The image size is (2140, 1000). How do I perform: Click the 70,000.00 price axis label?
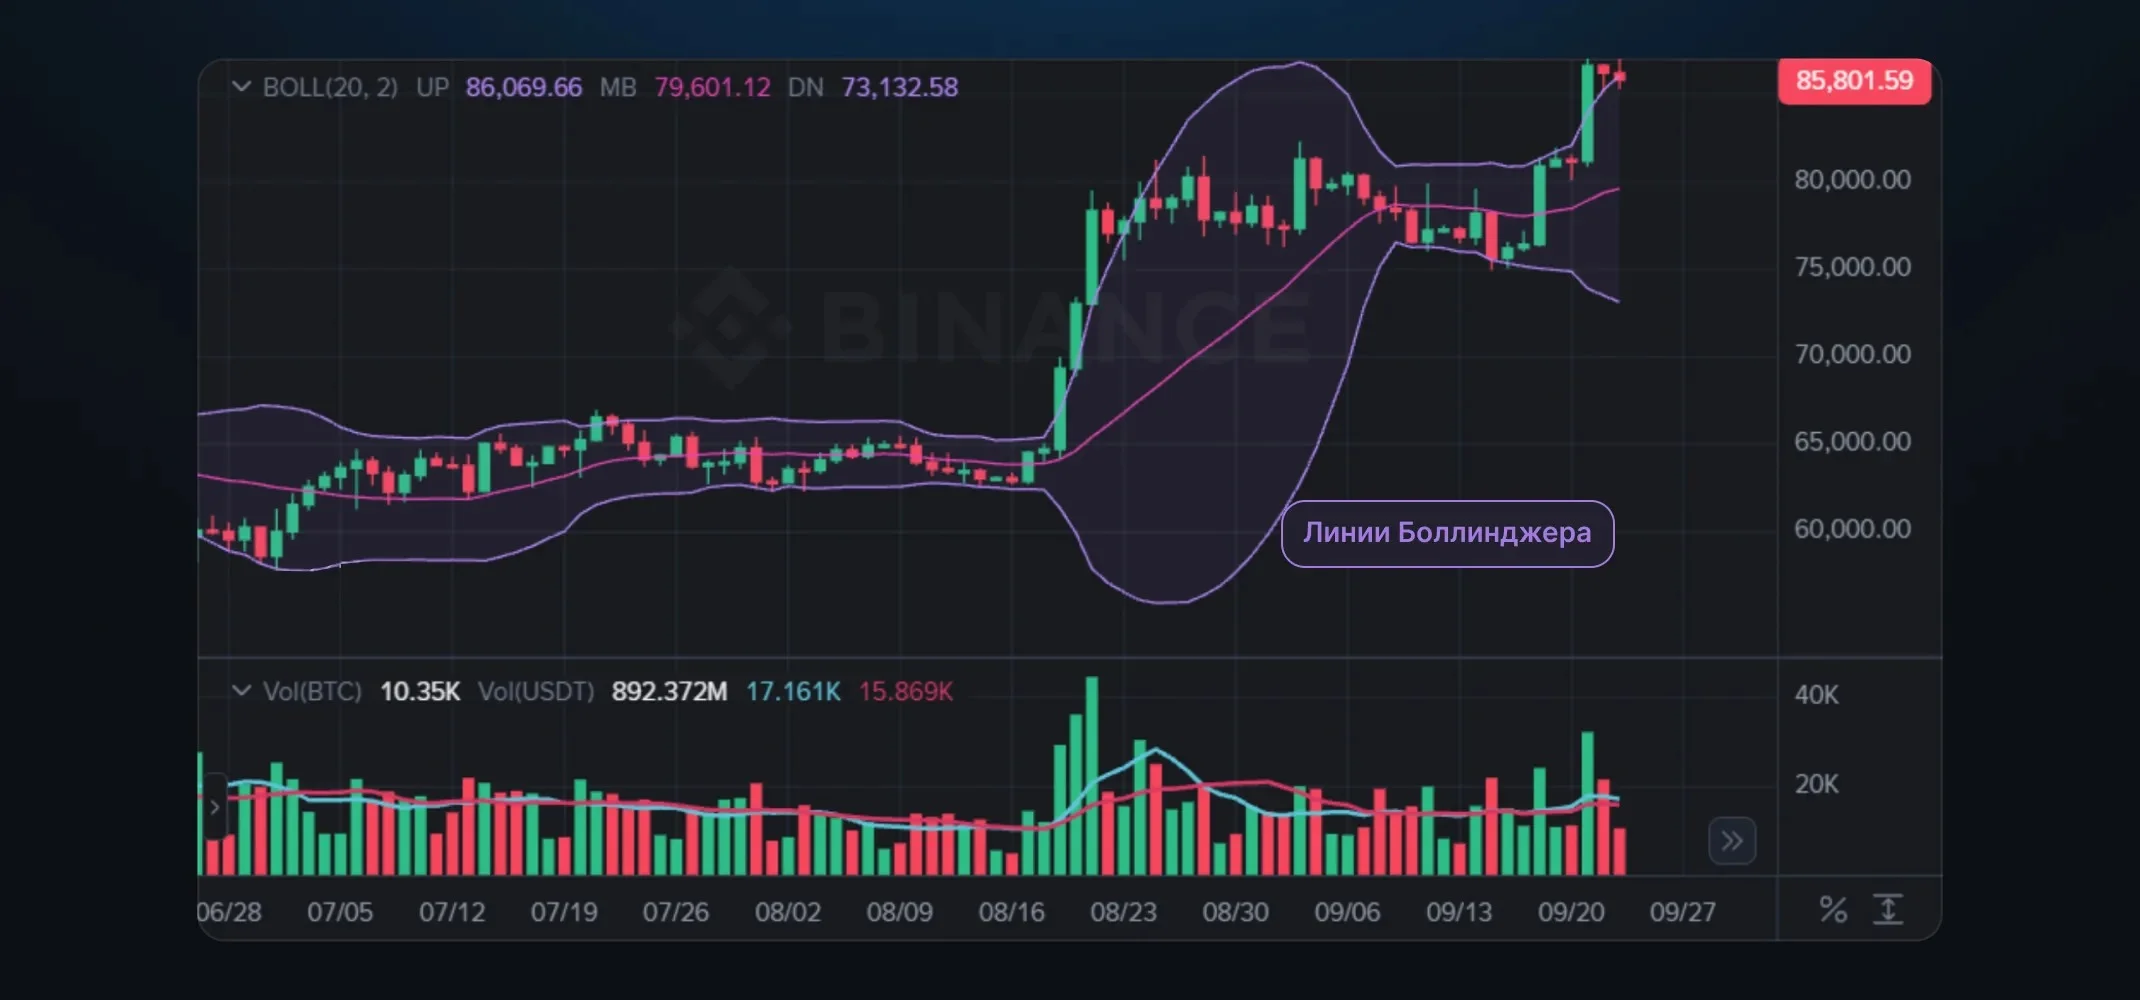click(x=1852, y=354)
